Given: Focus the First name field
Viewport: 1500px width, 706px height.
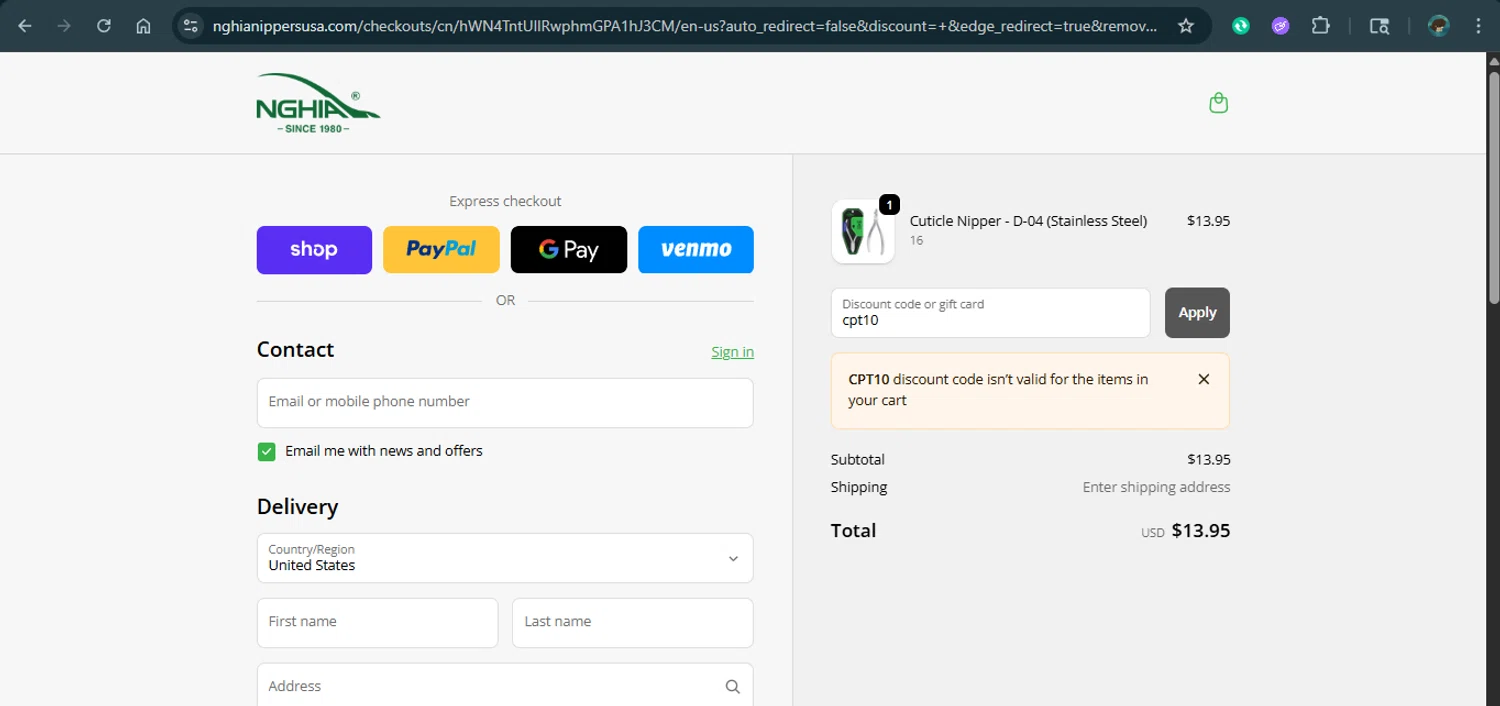Looking at the screenshot, I should coord(377,623).
